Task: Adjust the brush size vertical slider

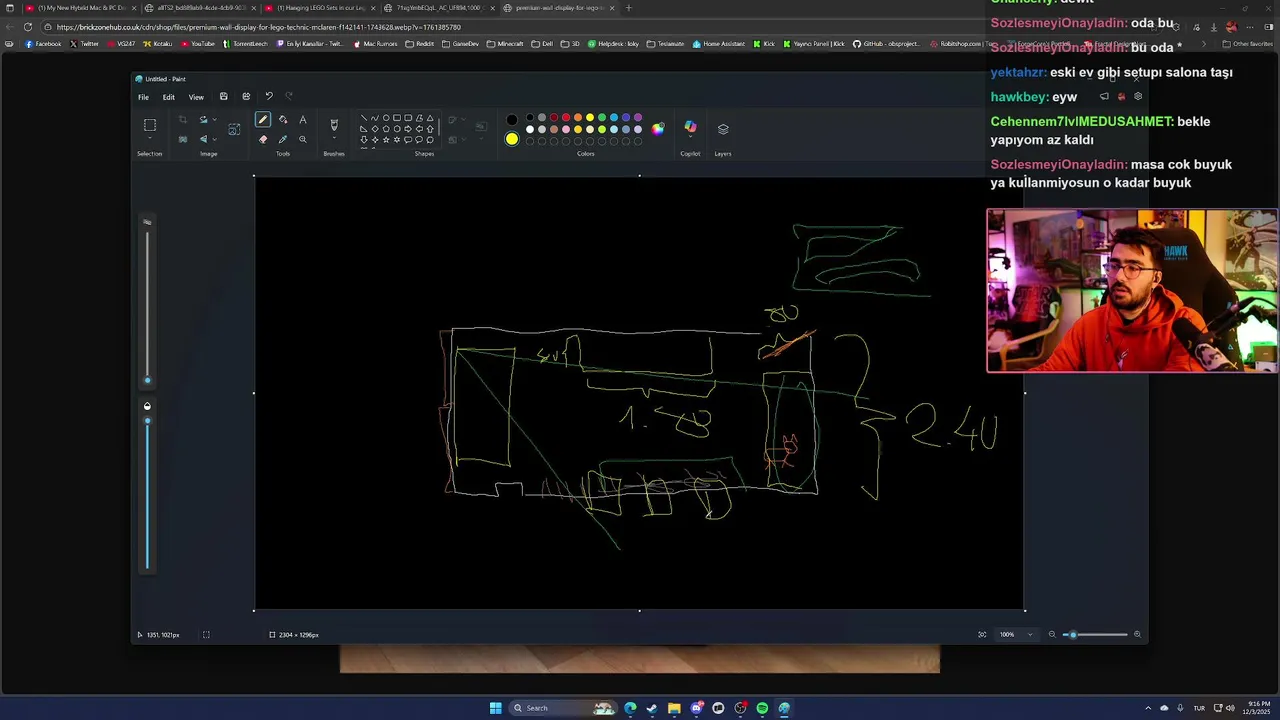Action: point(147,305)
